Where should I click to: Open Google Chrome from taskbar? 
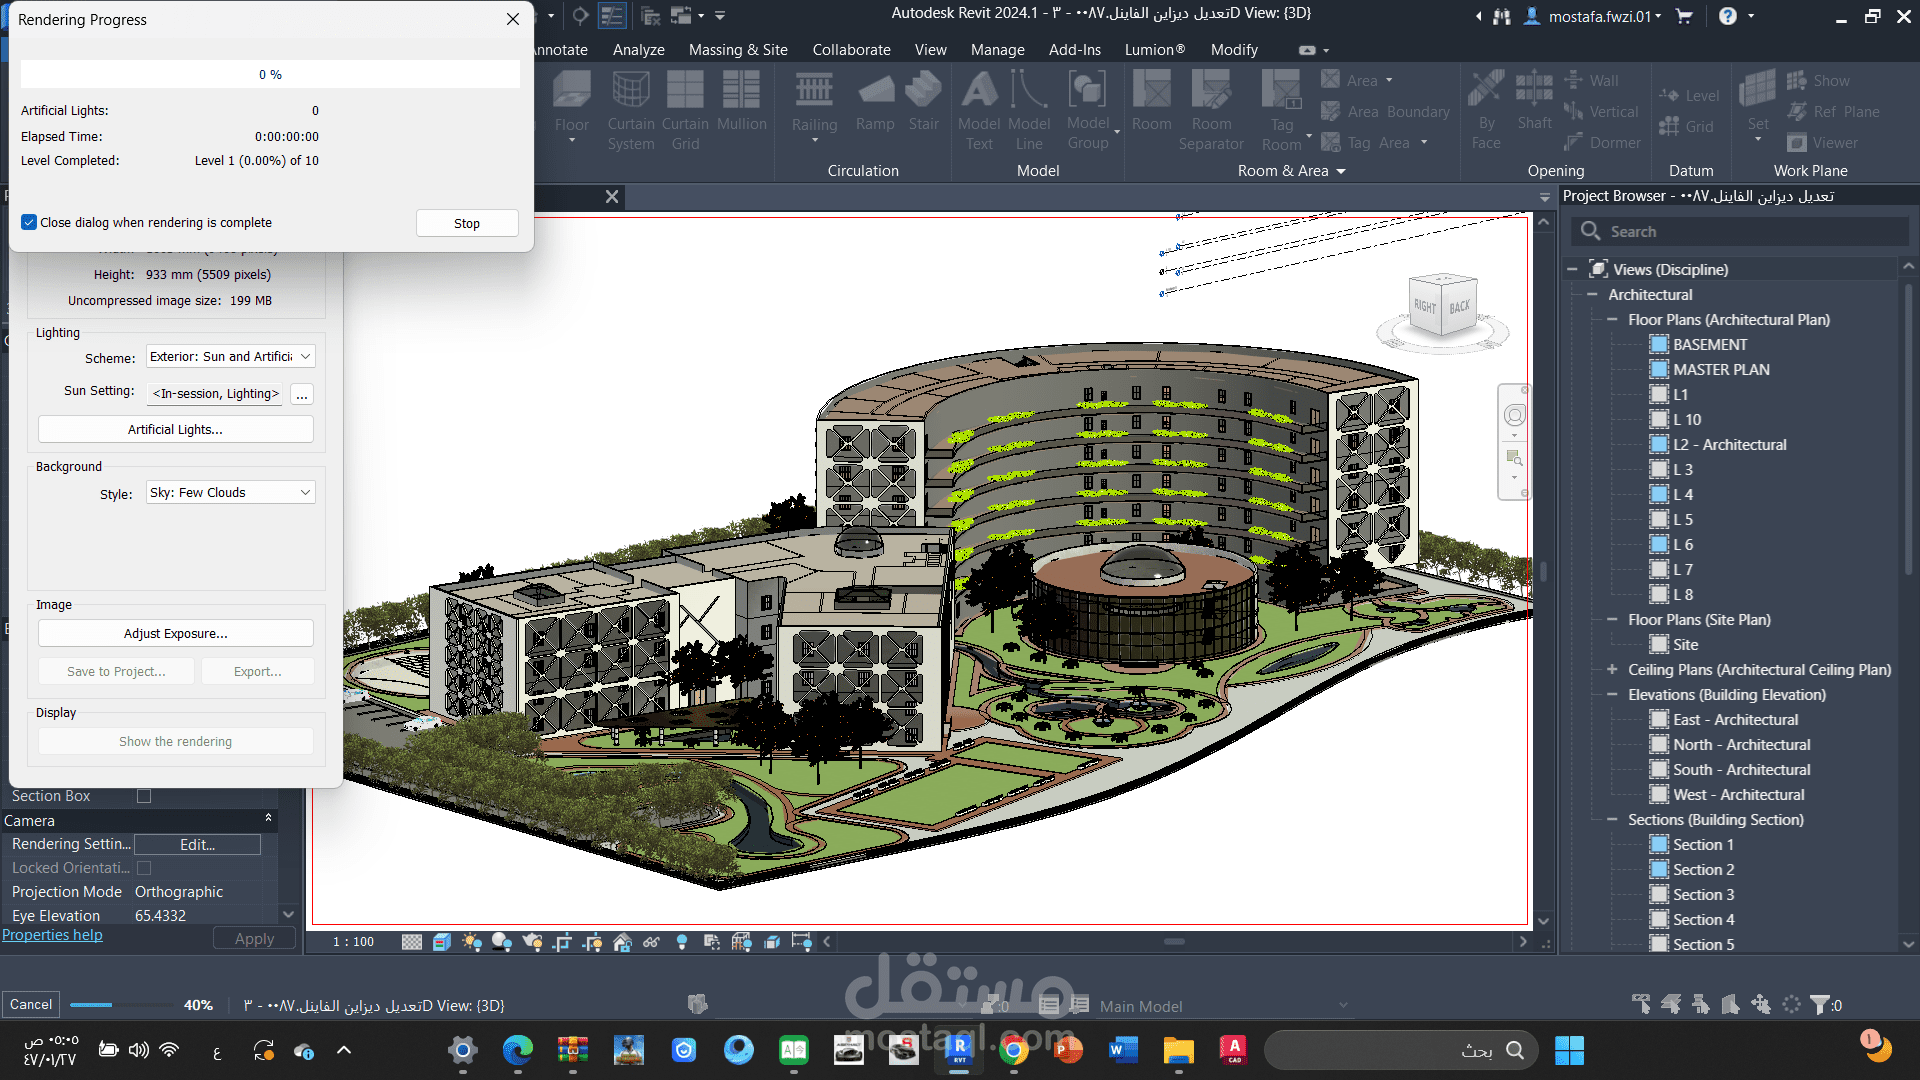click(1014, 1050)
